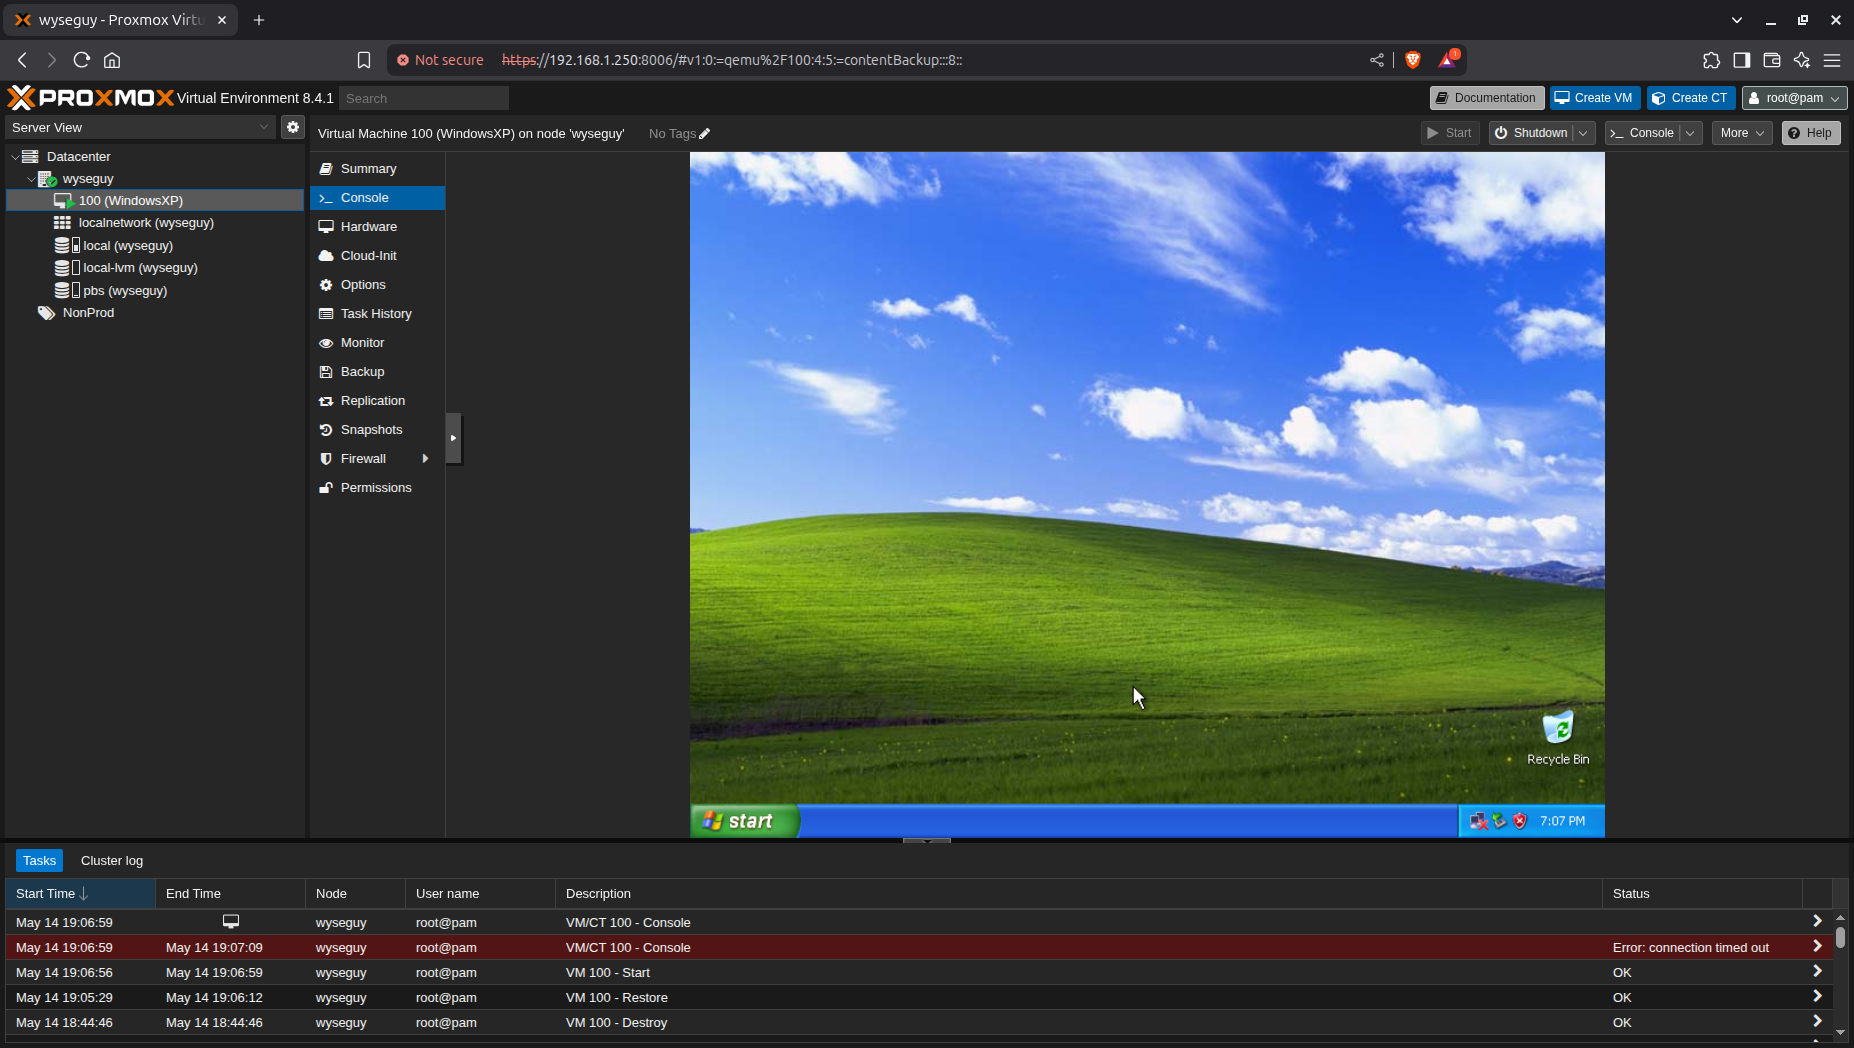Select the wyseguy node in tree

[x=88, y=179]
